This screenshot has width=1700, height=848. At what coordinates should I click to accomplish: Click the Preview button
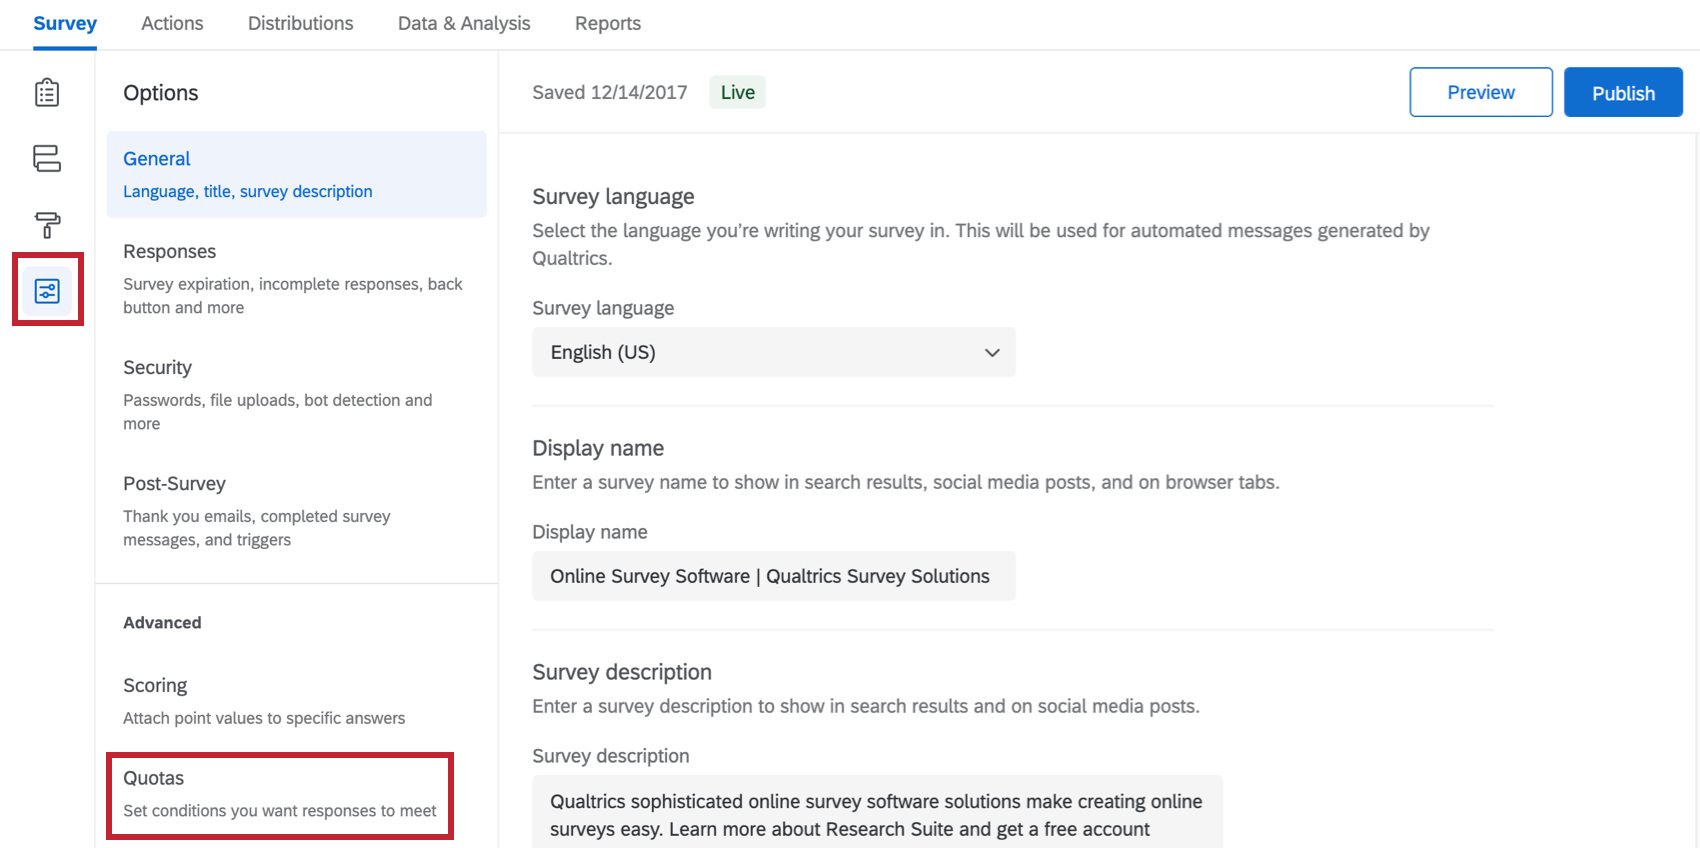tap(1481, 92)
